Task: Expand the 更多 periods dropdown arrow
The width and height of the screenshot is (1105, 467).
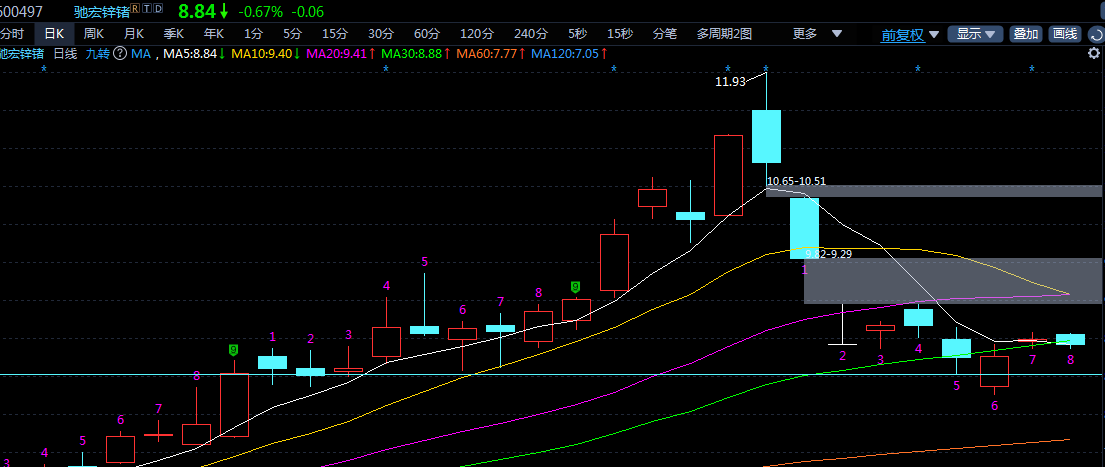Action: pyautogui.click(x=837, y=33)
